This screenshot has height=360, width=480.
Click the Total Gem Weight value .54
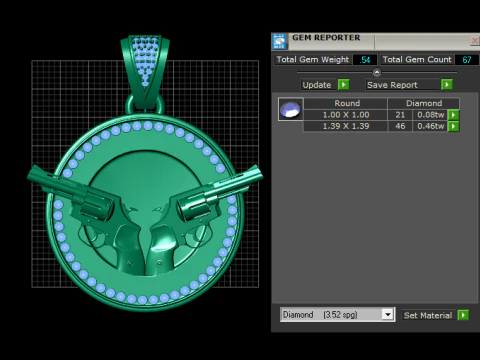(365, 60)
